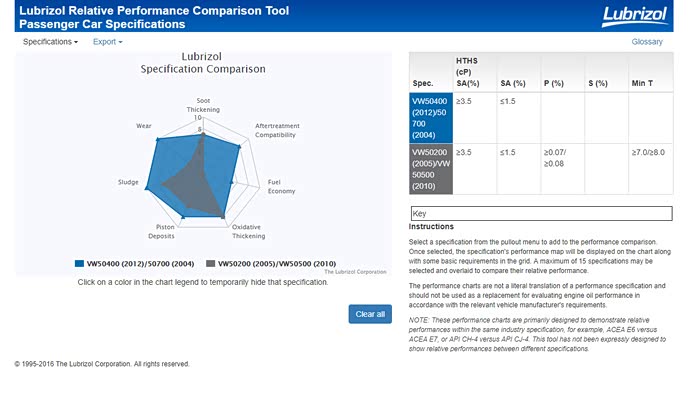Expand the Export dropdown
700x409 pixels.
pos(107,42)
